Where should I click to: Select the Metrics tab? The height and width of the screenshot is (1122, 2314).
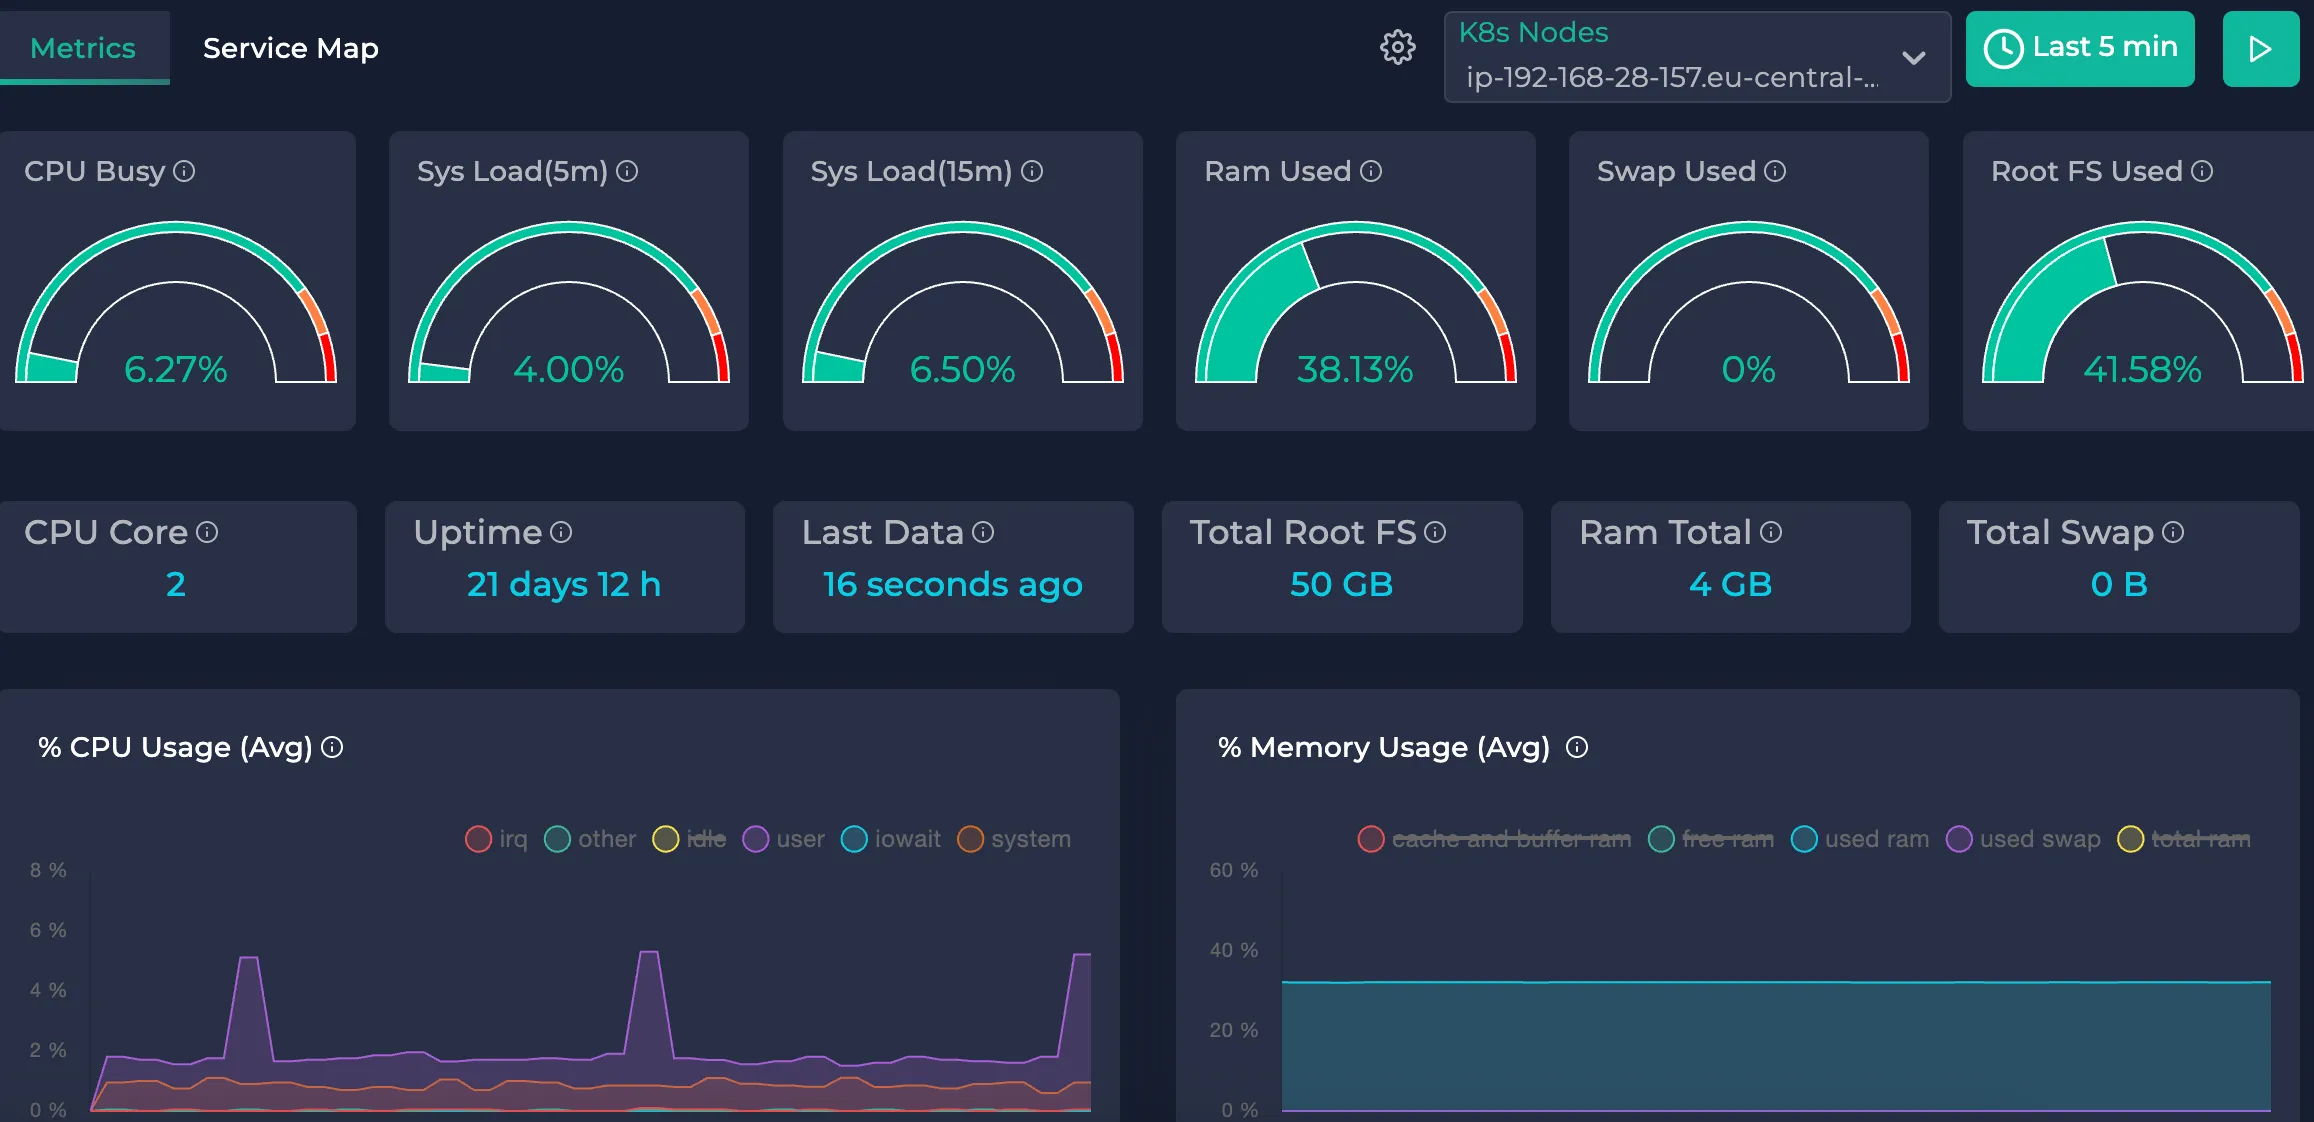coord(83,47)
